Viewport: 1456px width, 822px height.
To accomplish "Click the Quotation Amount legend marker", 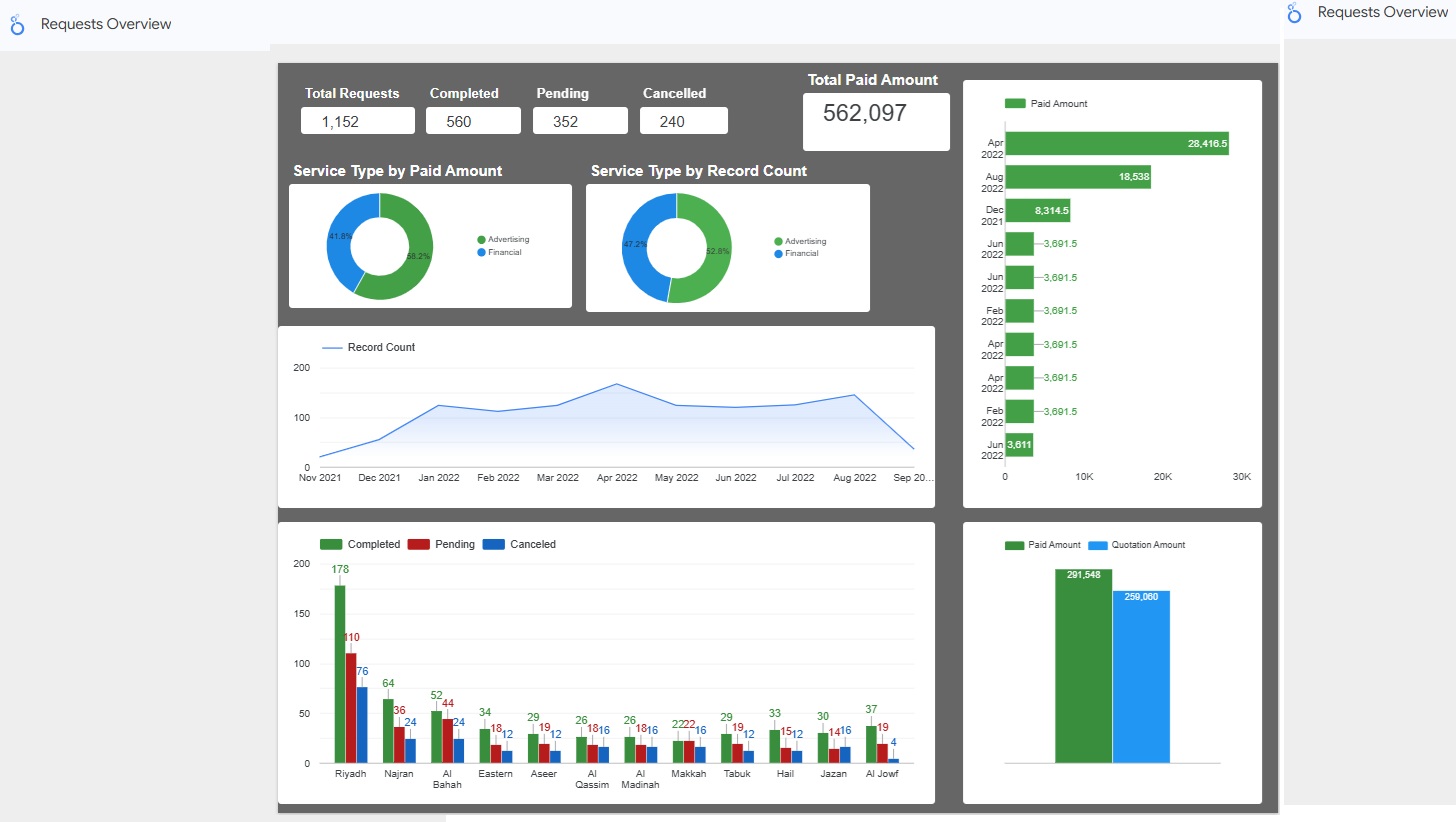I will point(1099,545).
